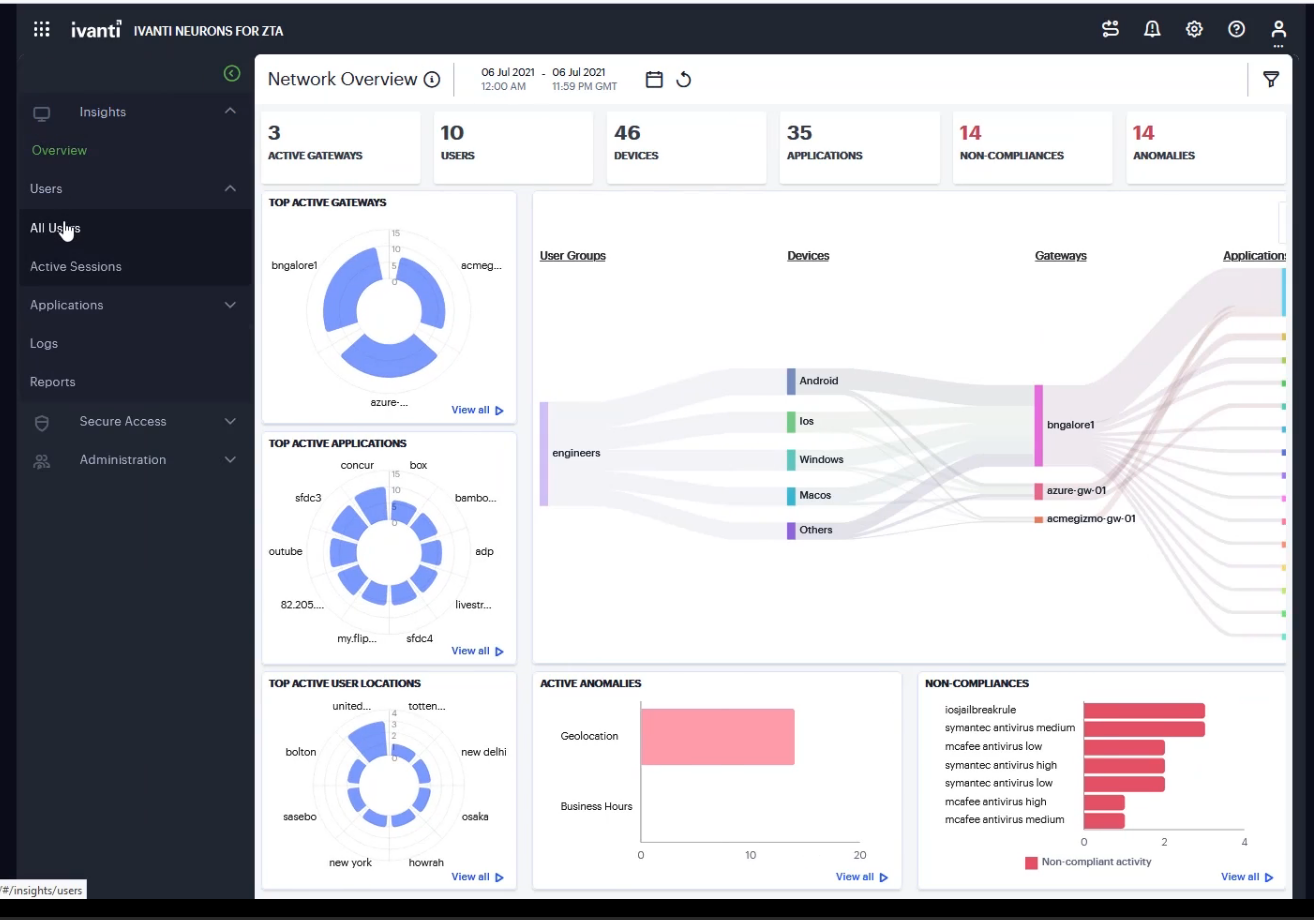Select the Macos device node
Viewport: 1314px width, 920px height.
click(x=791, y=496)
